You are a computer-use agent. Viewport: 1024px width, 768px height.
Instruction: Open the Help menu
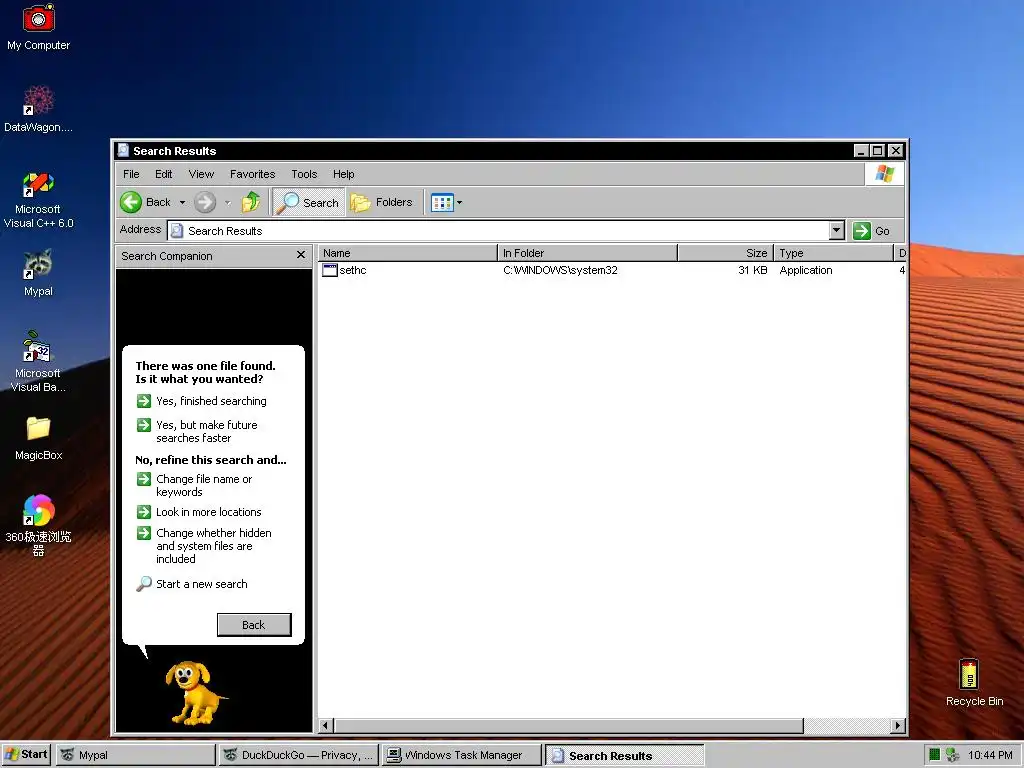point(344,174)
